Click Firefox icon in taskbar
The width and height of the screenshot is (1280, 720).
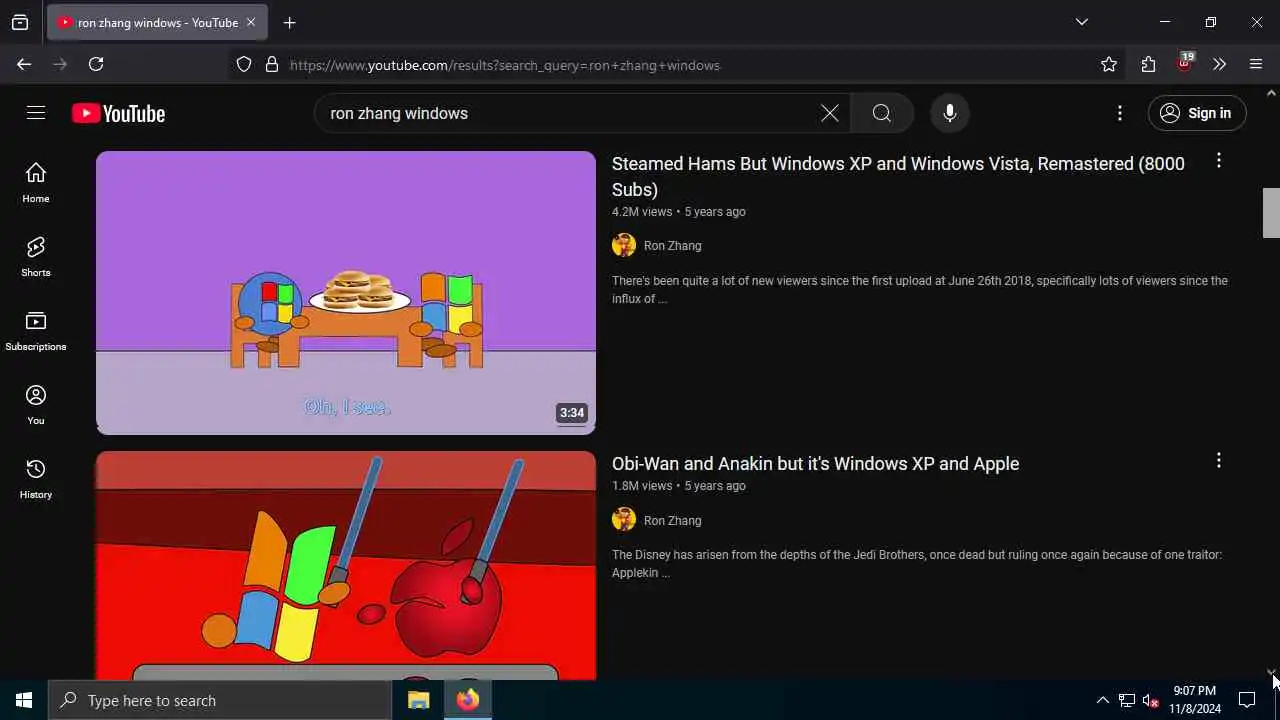[468, 700]
